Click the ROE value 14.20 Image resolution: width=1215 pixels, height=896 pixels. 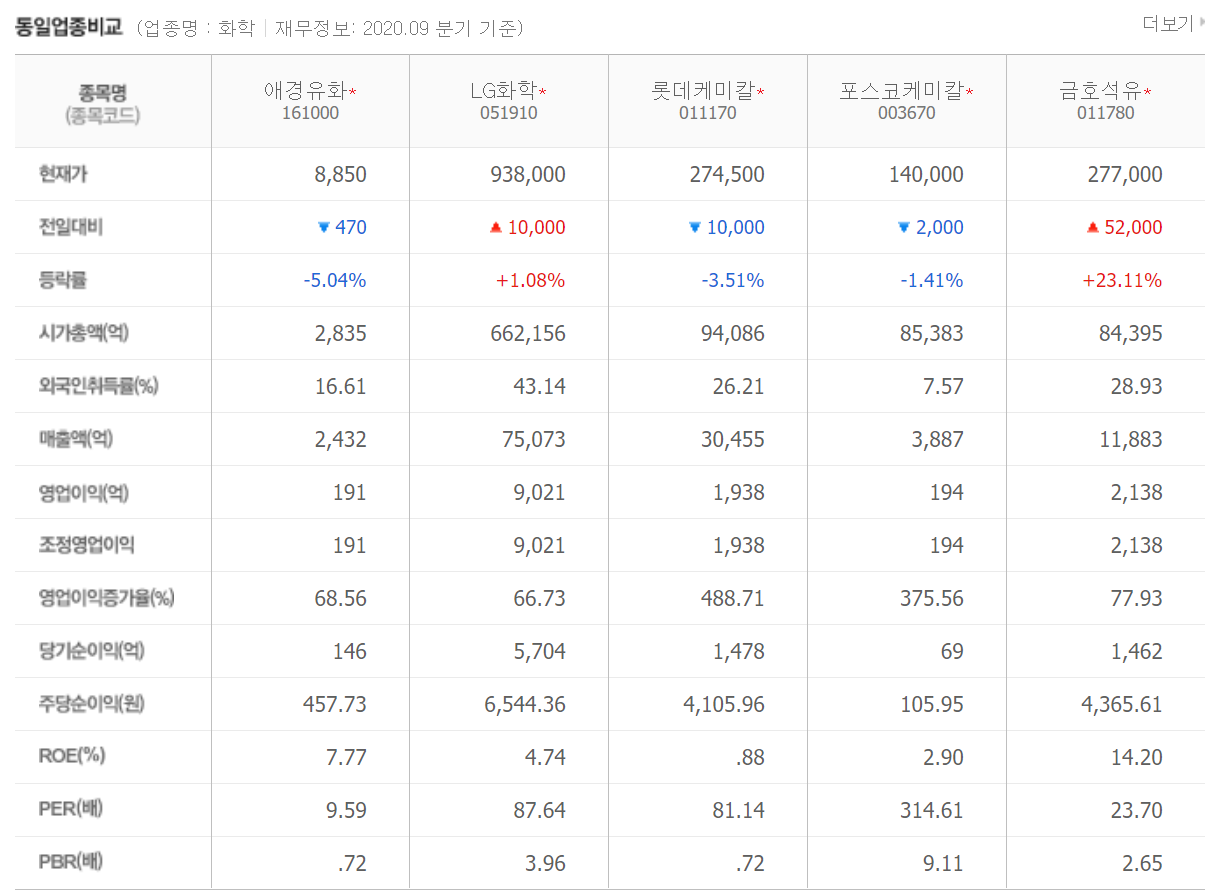click(1137, 757)
